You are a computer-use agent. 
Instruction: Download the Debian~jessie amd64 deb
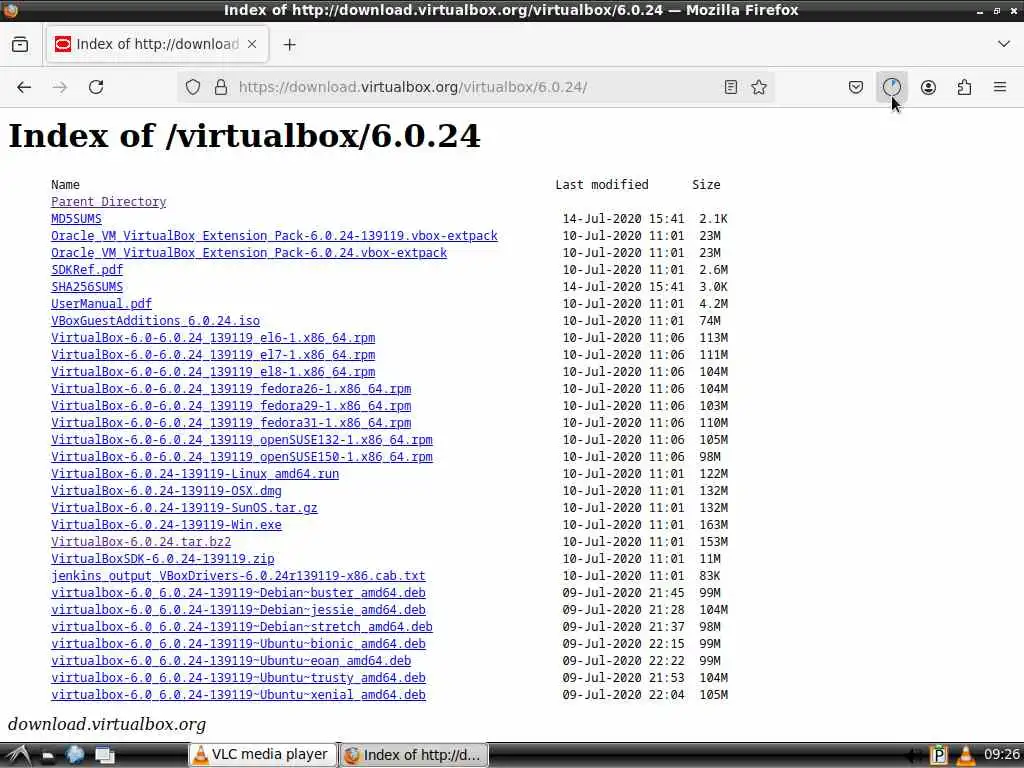238,609
